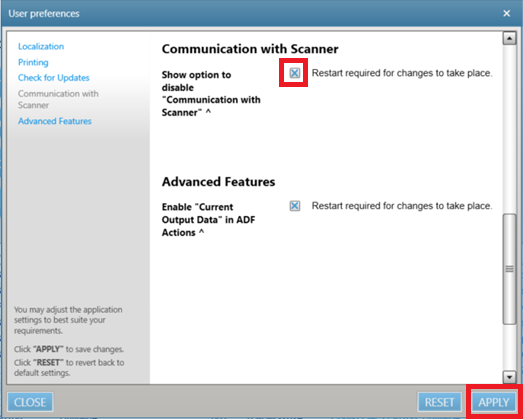This screenshot has height=420, width=523.
Task: Click the 'You may adjust the application' hint text
Action: [x=68, y=320]
